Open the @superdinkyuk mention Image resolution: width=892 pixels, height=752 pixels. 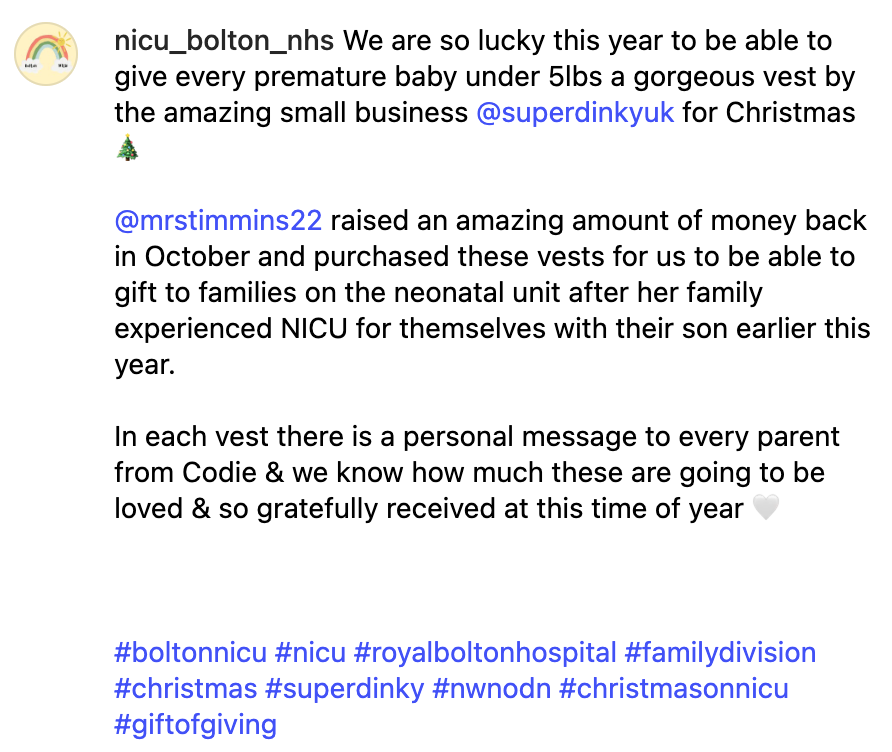click(x=575, y=112)
